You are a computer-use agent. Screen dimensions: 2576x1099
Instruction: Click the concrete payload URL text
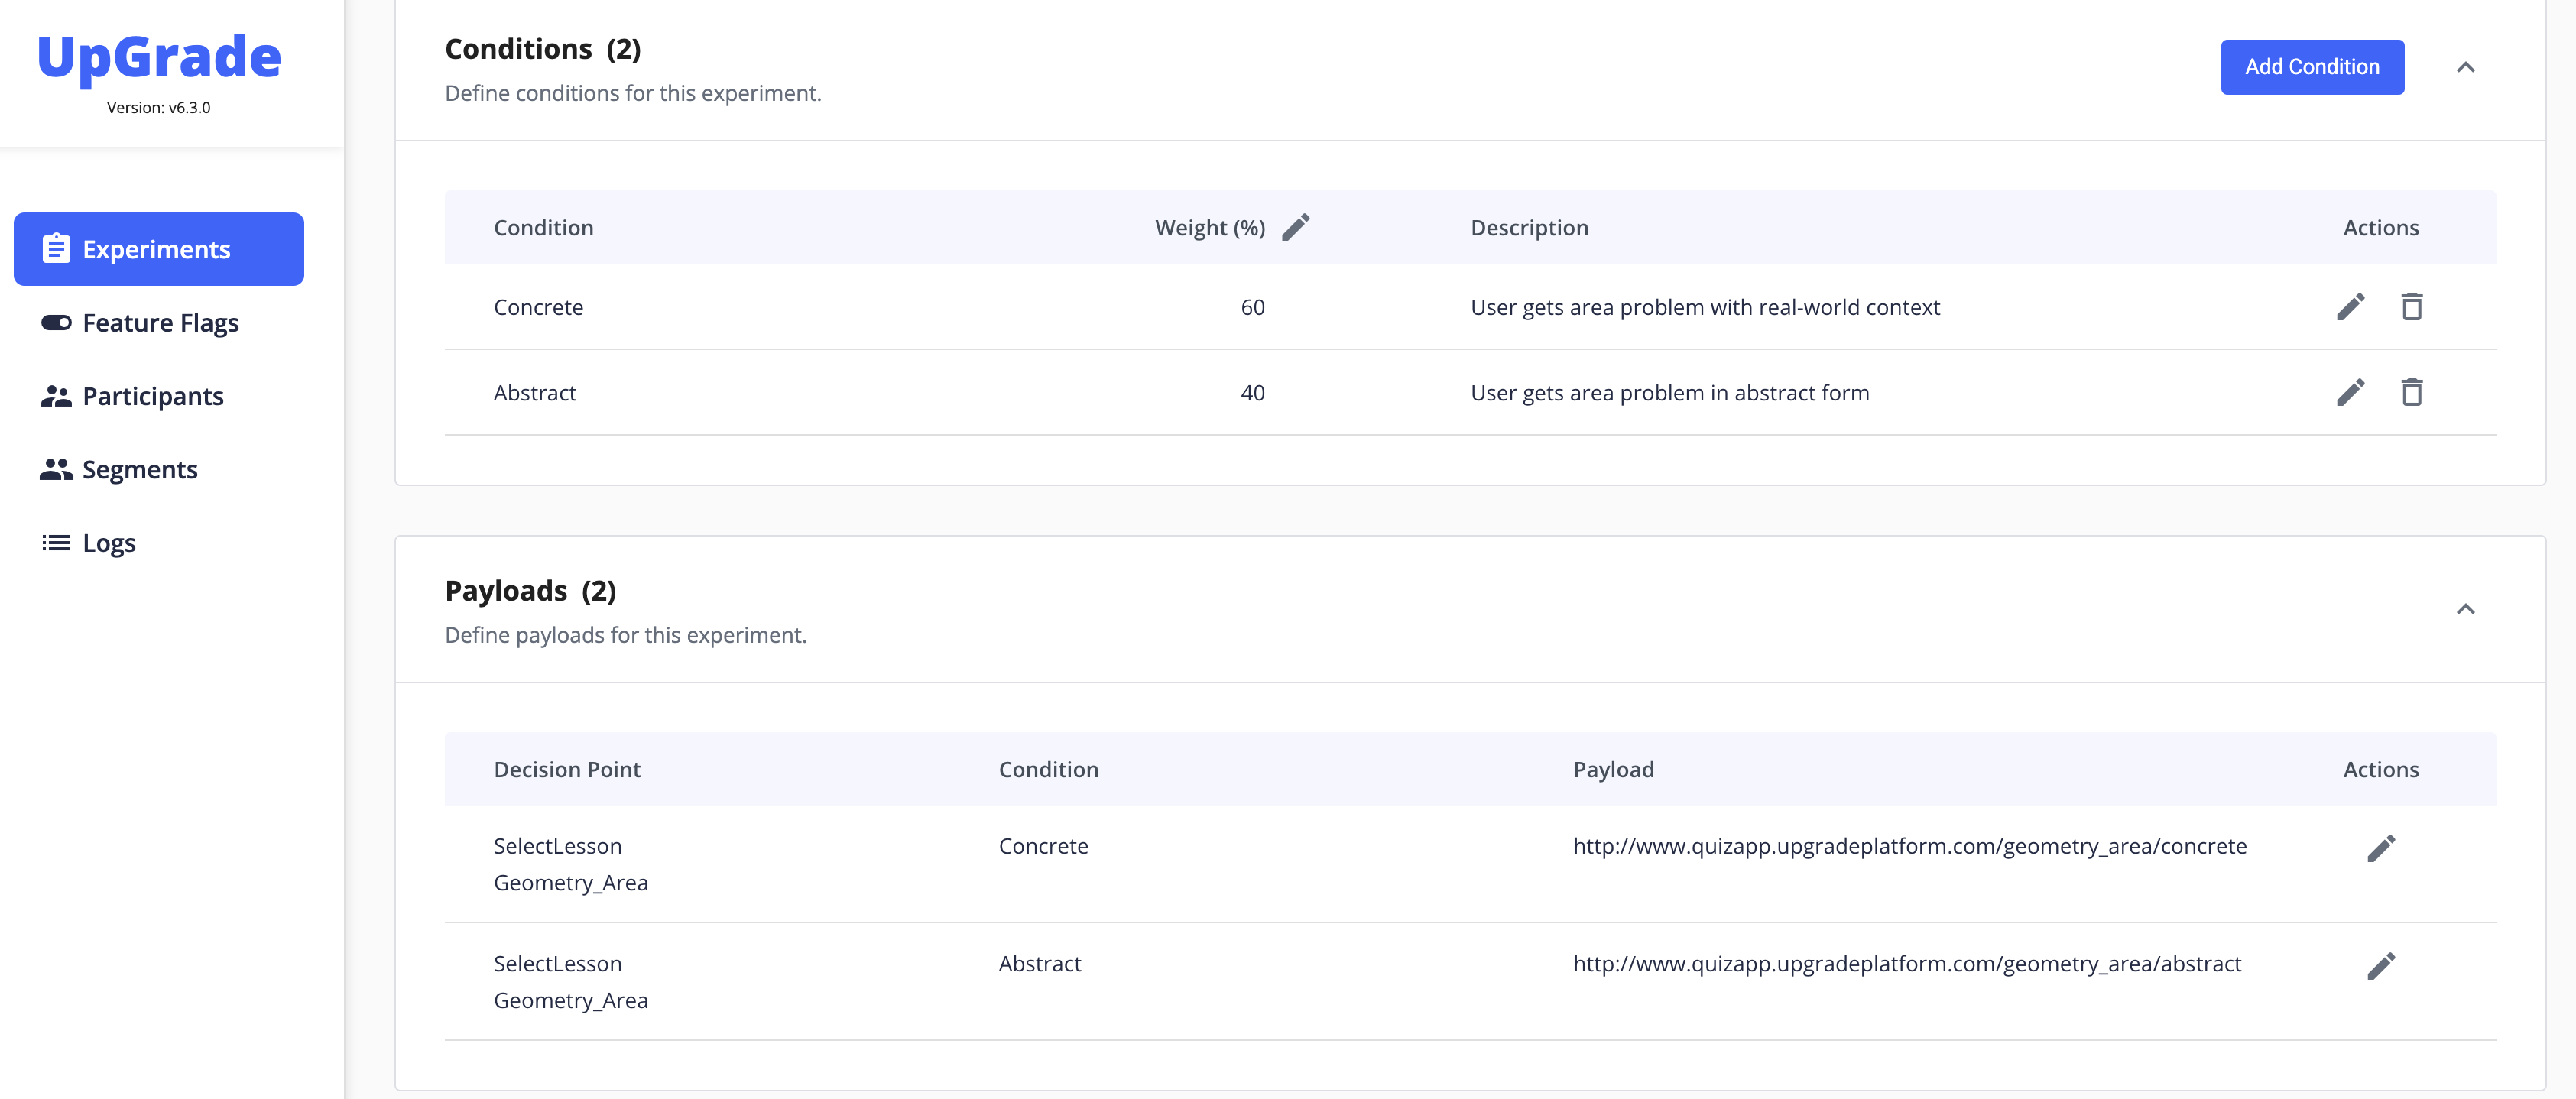1909,846
